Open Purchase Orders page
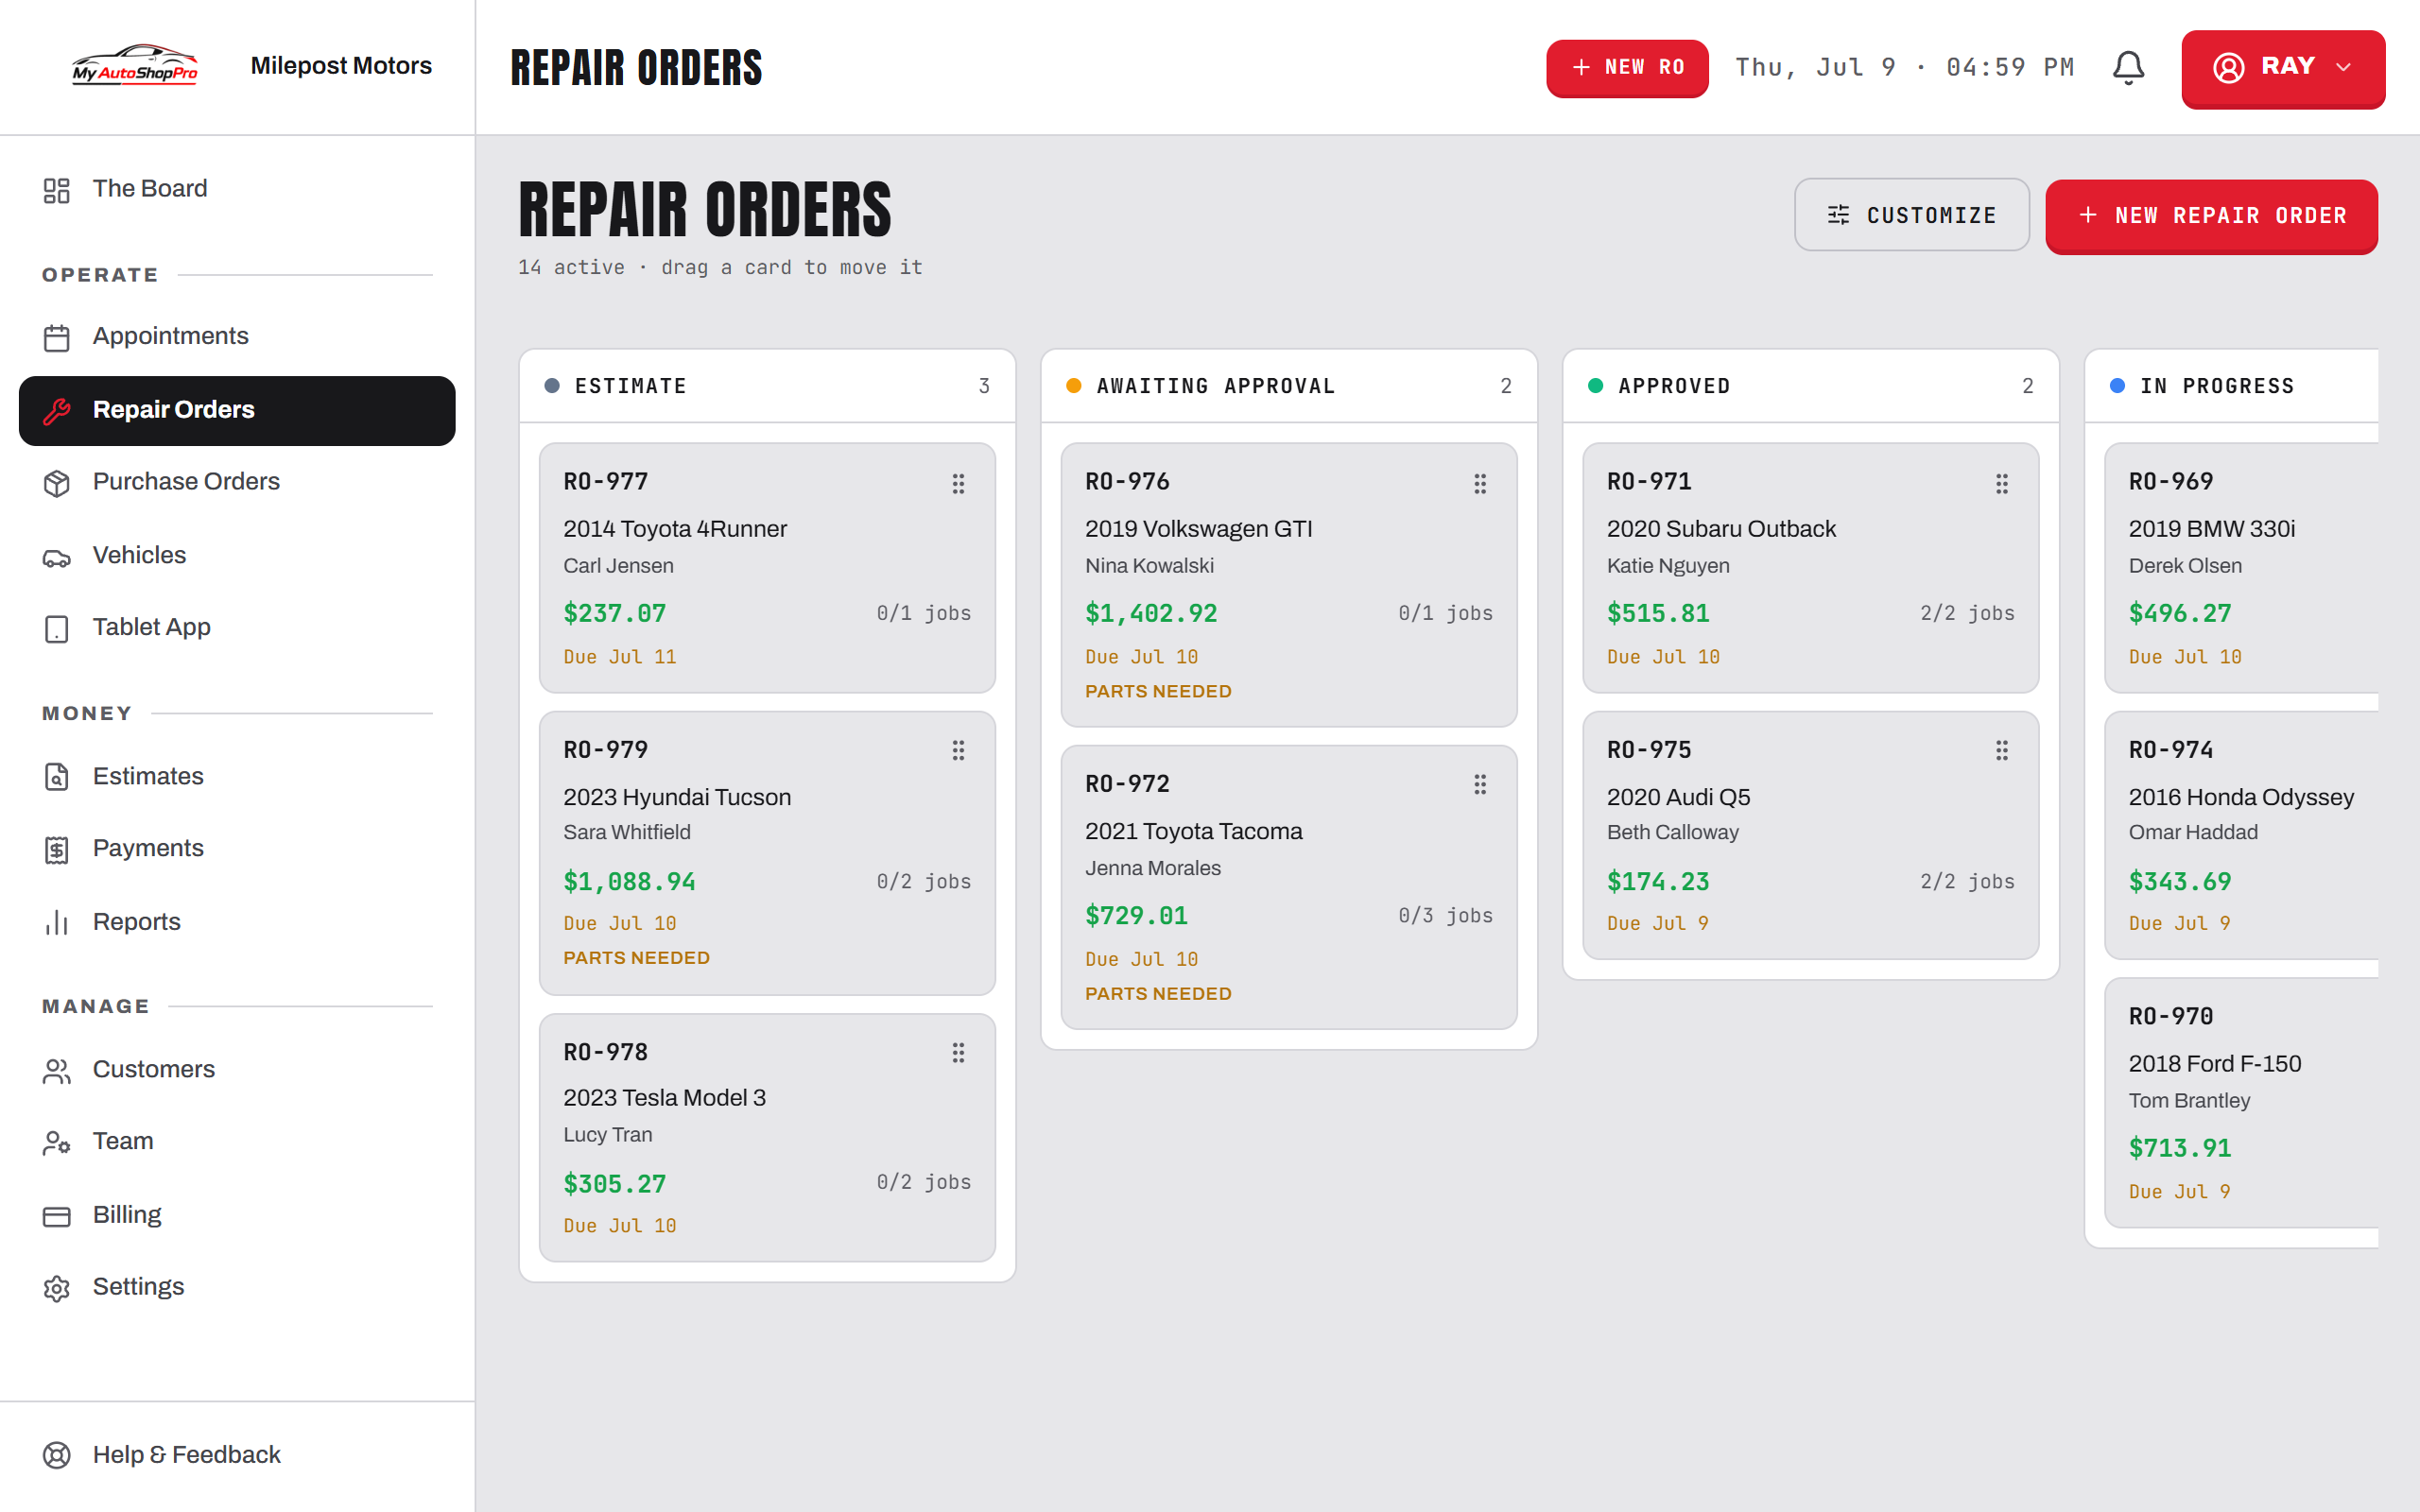 click(x=237, y=482)
